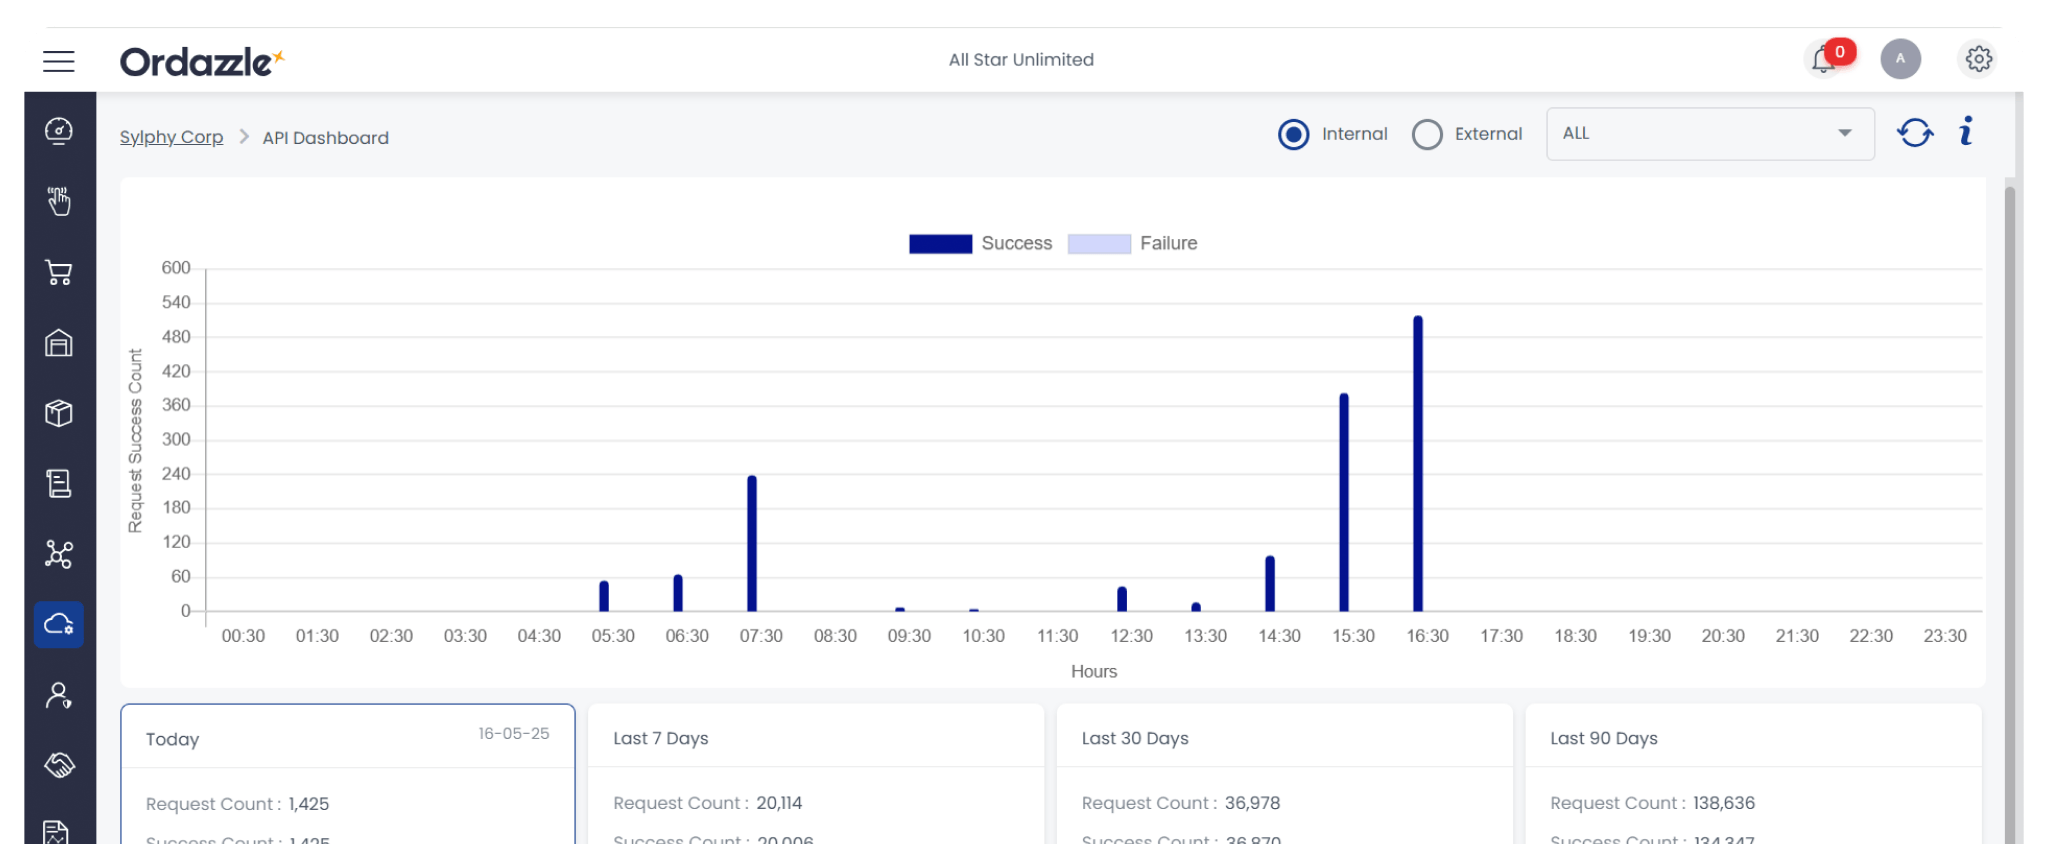This screenshot has height=844, width=2048.
Task: Select the External radio button
Action: [1427, 134]
